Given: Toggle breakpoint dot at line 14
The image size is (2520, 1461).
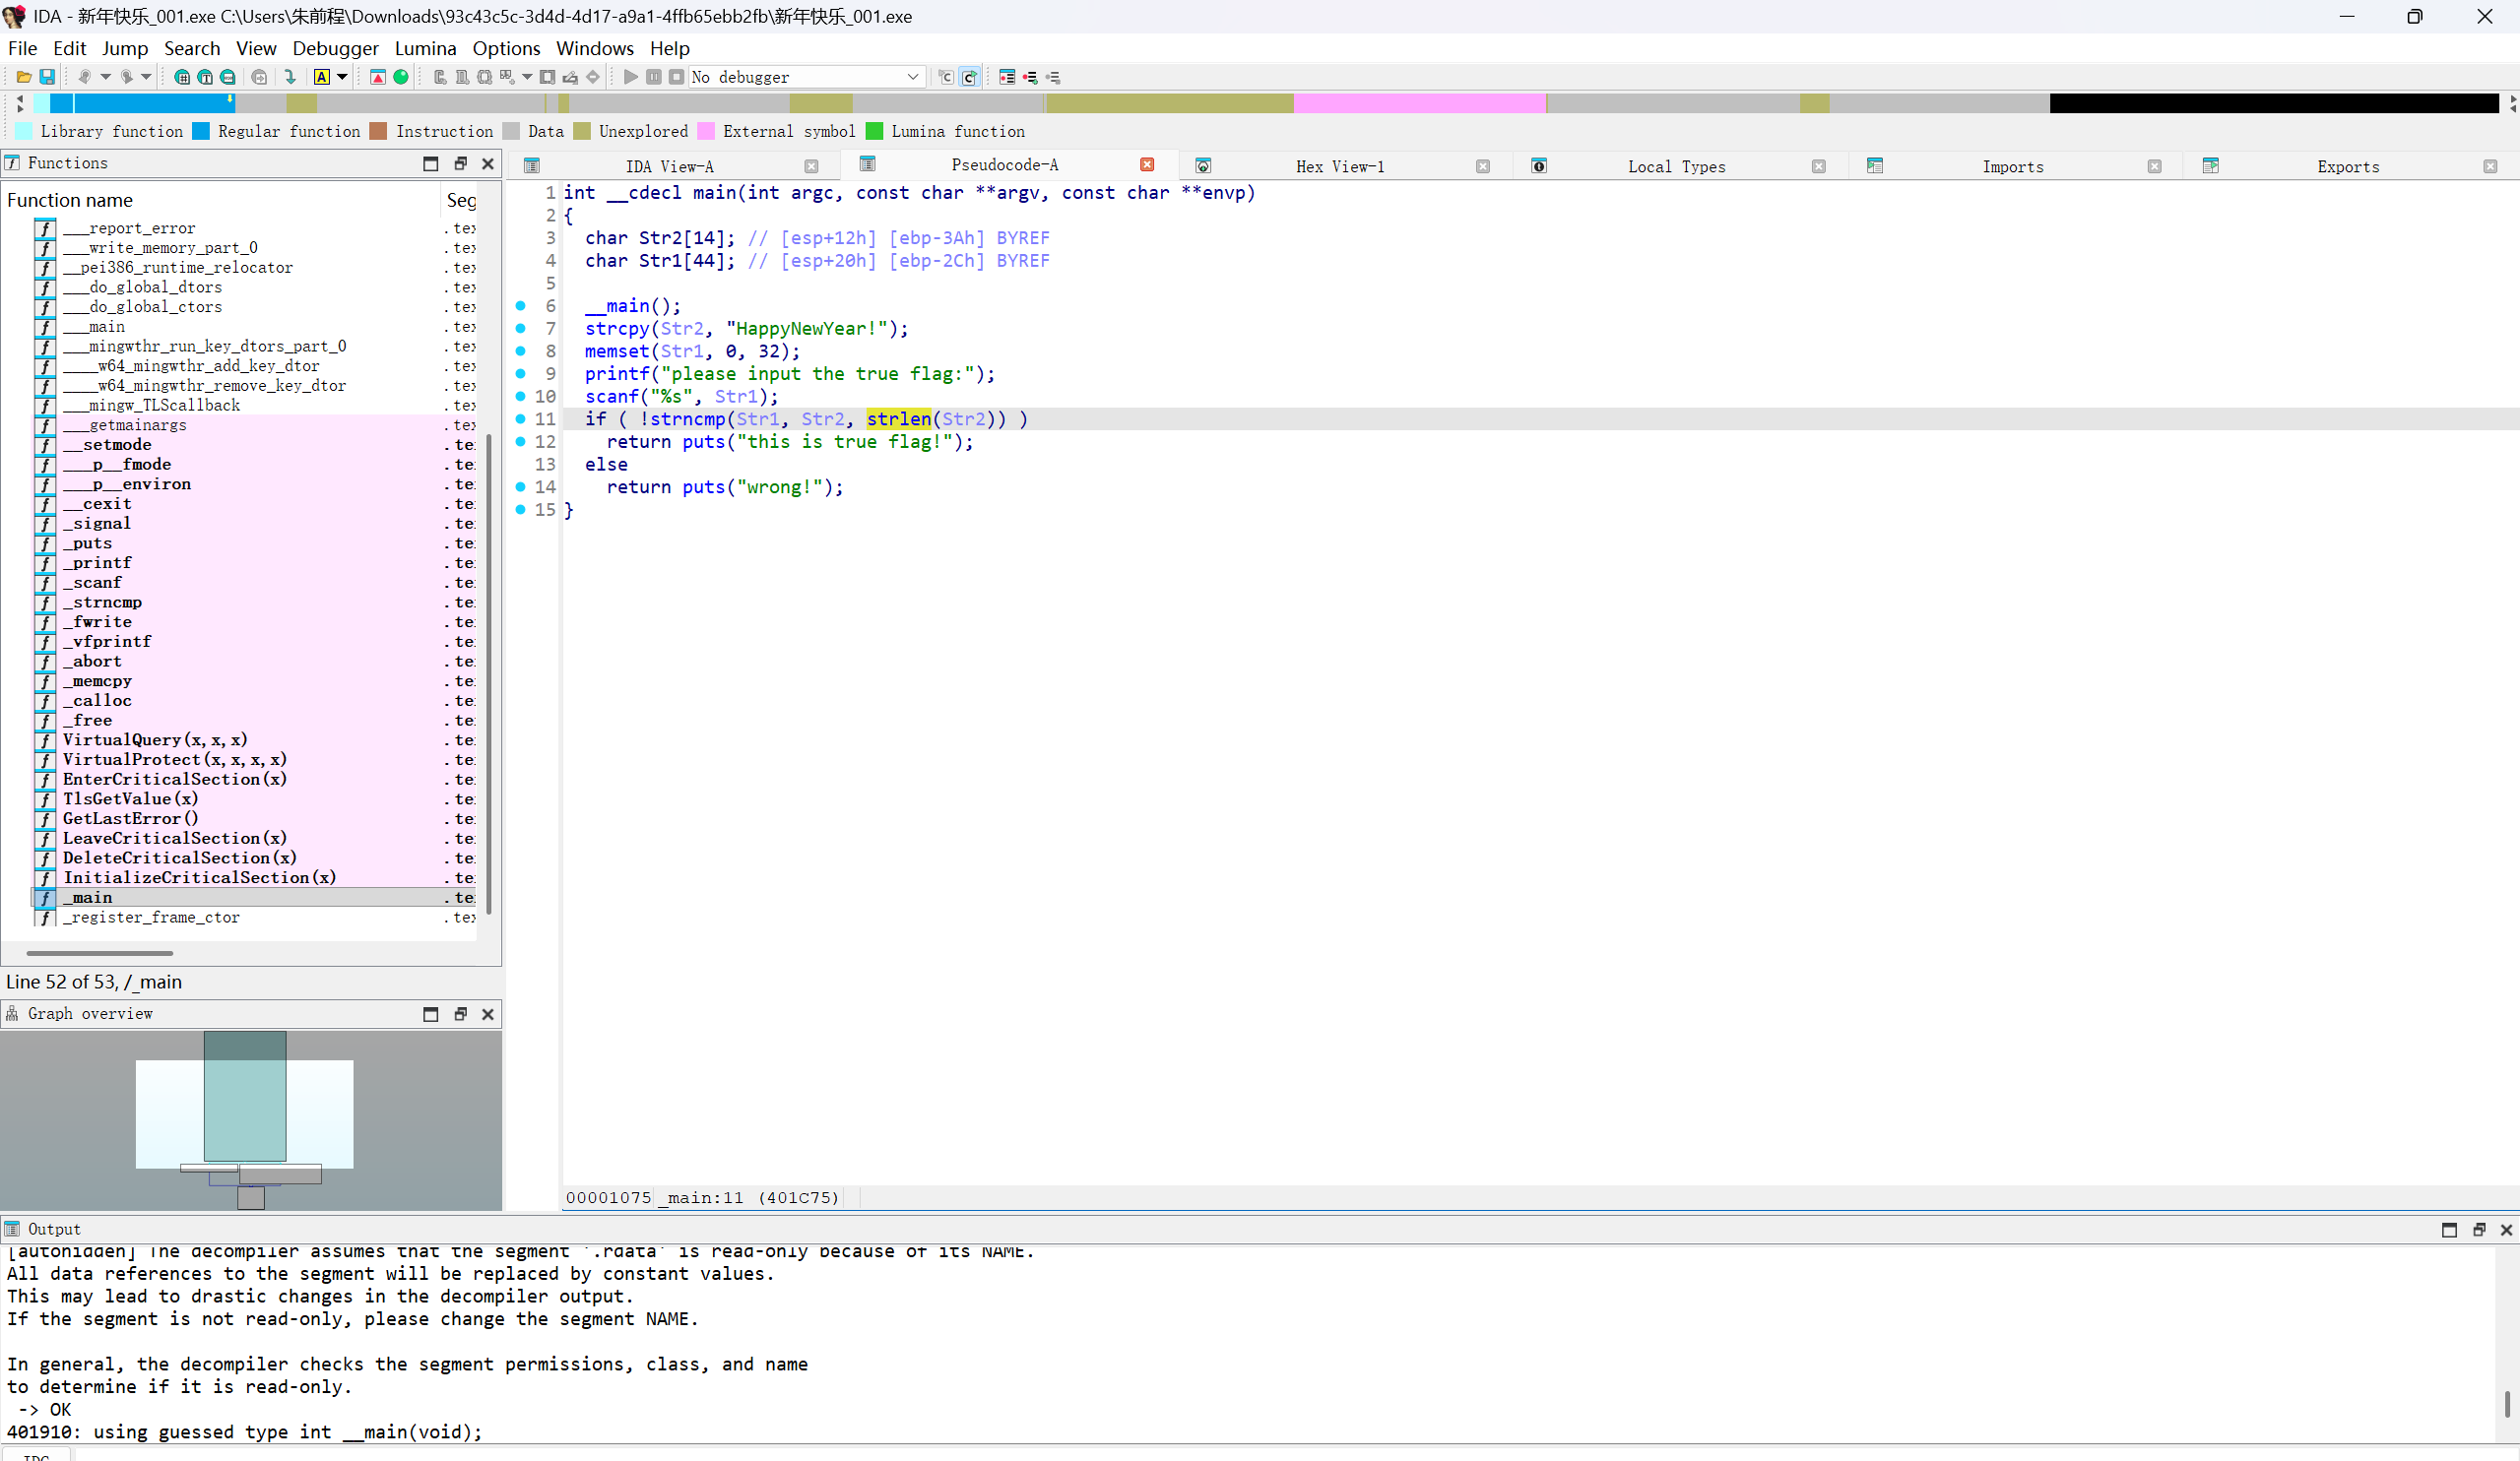Looking at the screenshot, I should click(520, 487).
